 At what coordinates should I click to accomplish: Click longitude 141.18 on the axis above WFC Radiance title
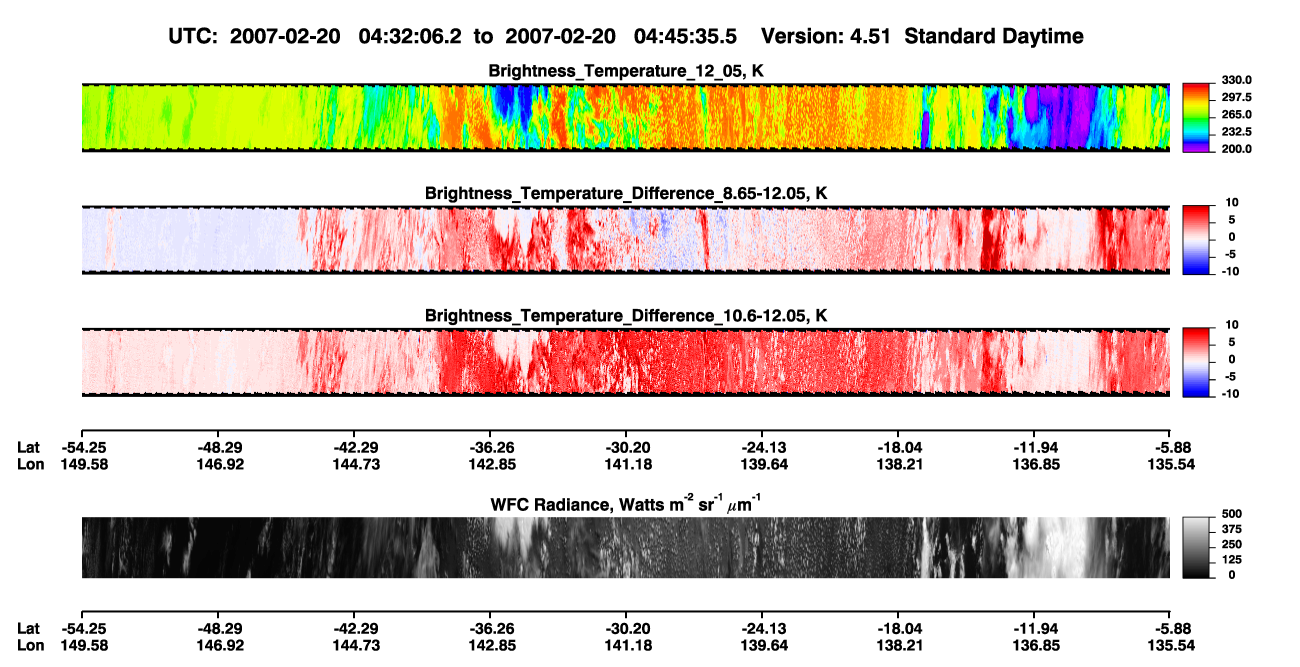point(626,464)
